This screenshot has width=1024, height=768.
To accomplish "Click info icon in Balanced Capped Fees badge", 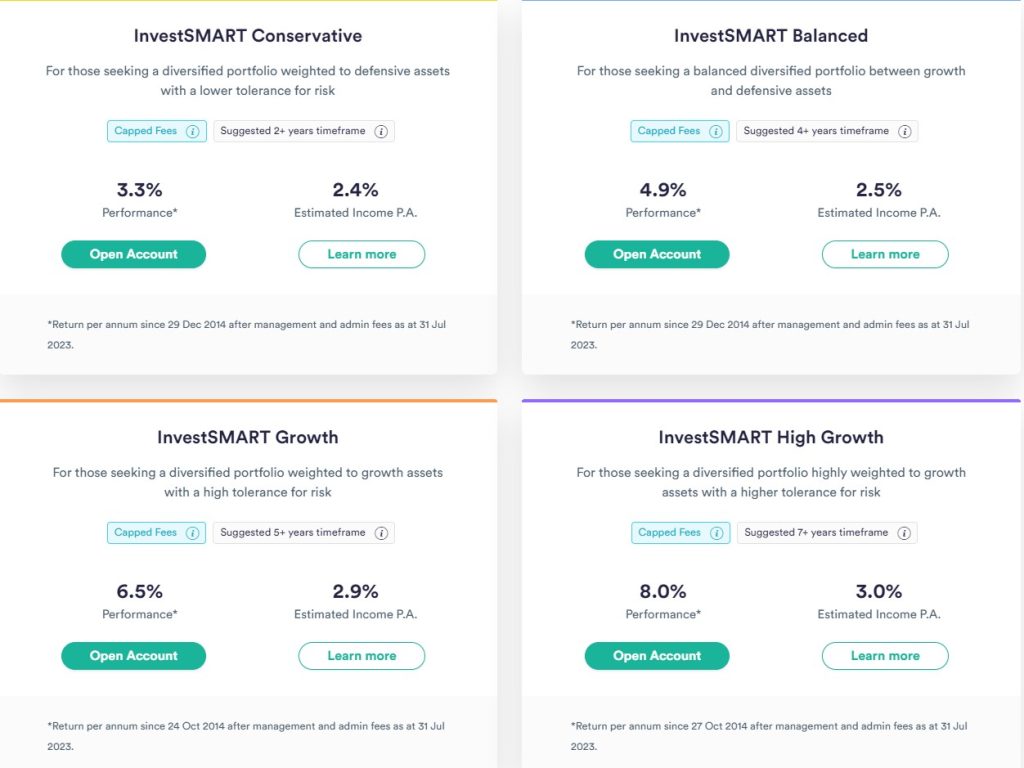I will pyautogui.click(x=716, y=131).
